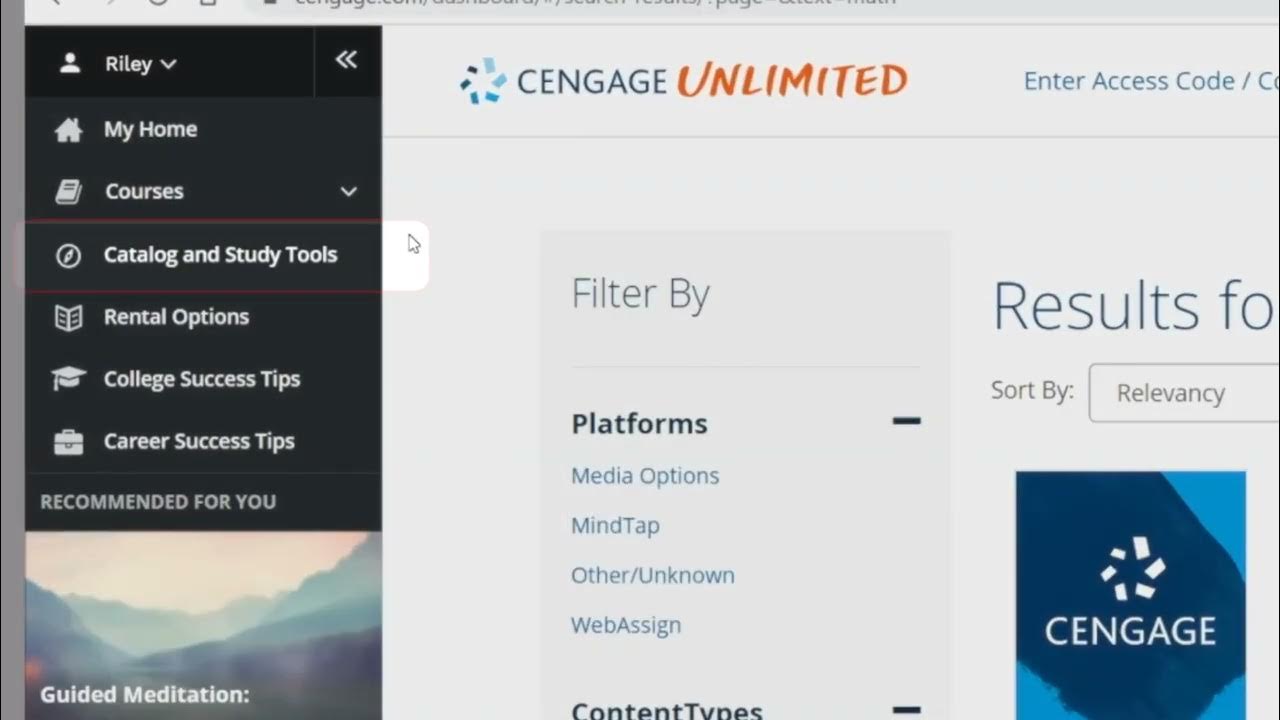Viewport: 1280px width, 720px height.
Task: Click the Courses book icon
Action: (68, 192)
